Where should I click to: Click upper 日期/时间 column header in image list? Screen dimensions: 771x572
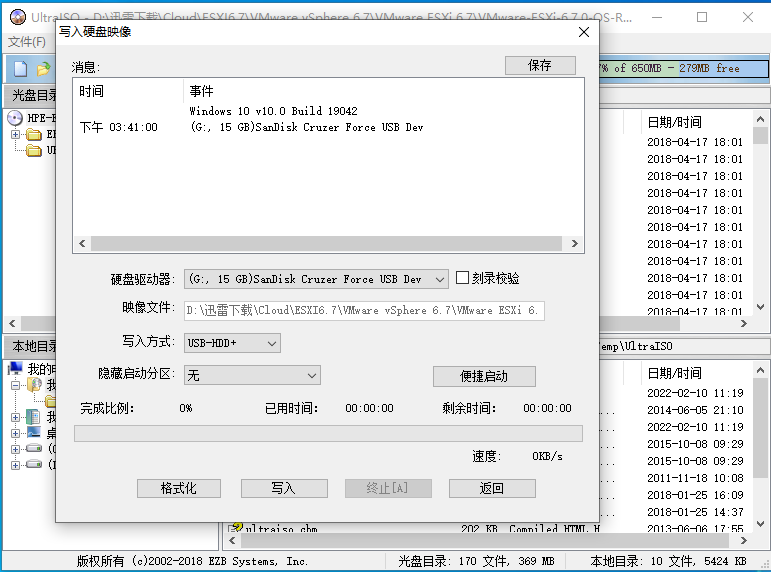[674, 122]
